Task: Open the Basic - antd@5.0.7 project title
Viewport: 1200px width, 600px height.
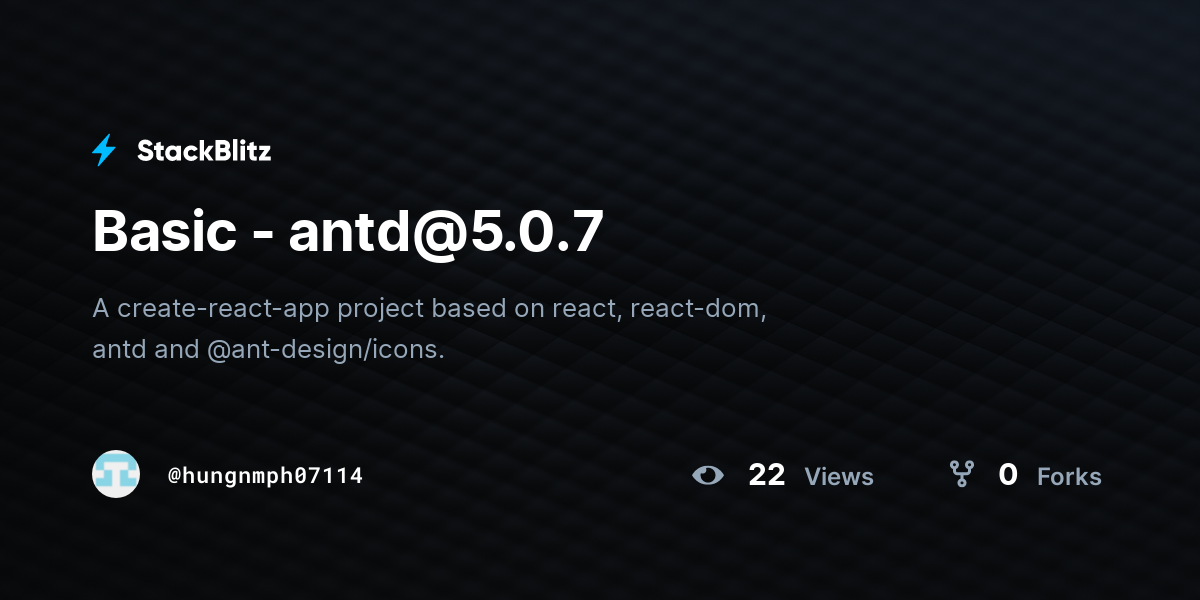Action: click(x=348, y=232)
